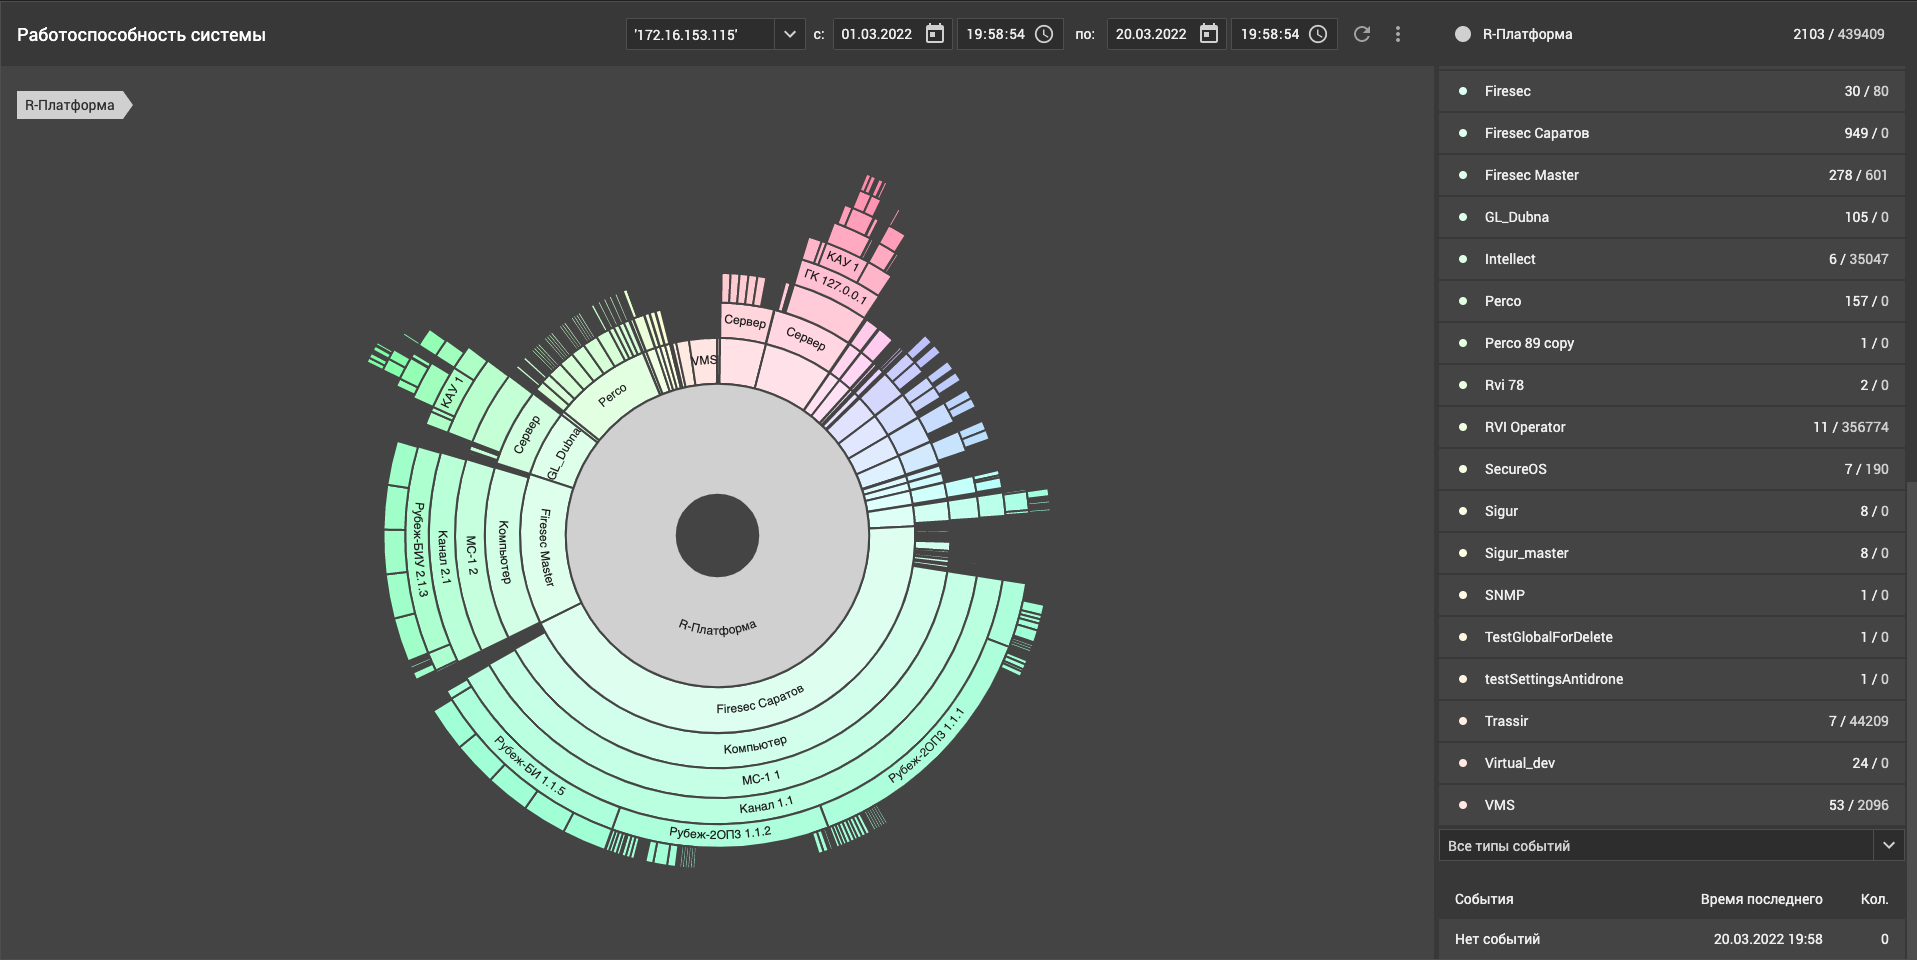
Task: Click the refresh icon in header
Action: 1362,34
